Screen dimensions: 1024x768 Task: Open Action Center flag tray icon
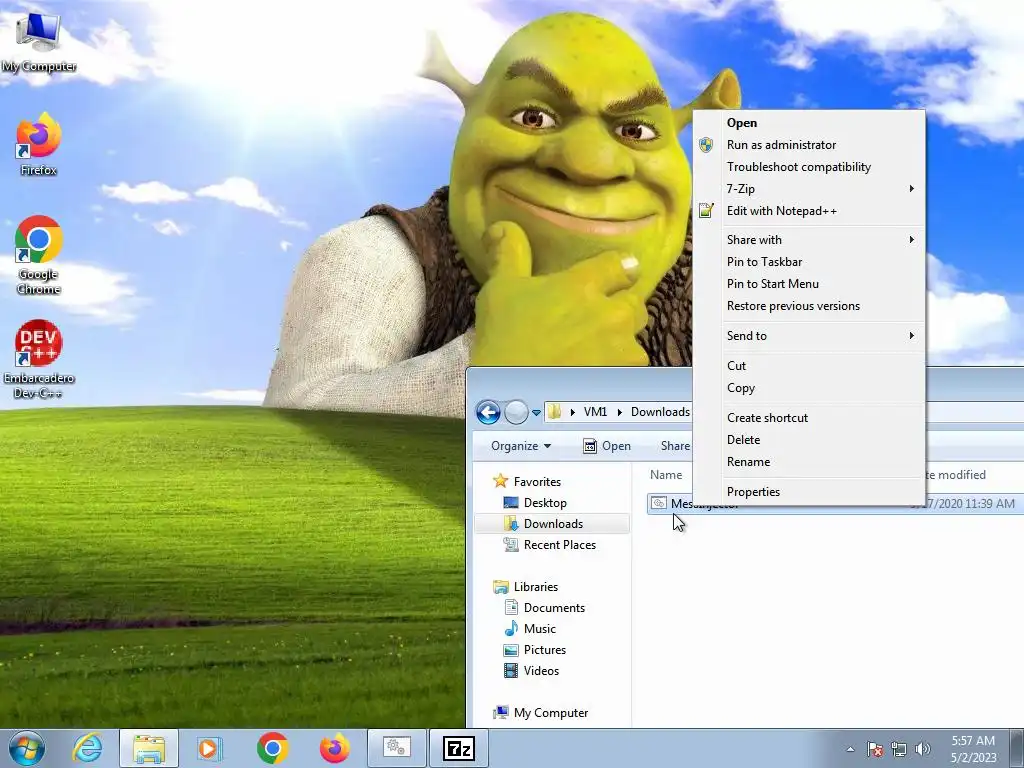[875, 749]
